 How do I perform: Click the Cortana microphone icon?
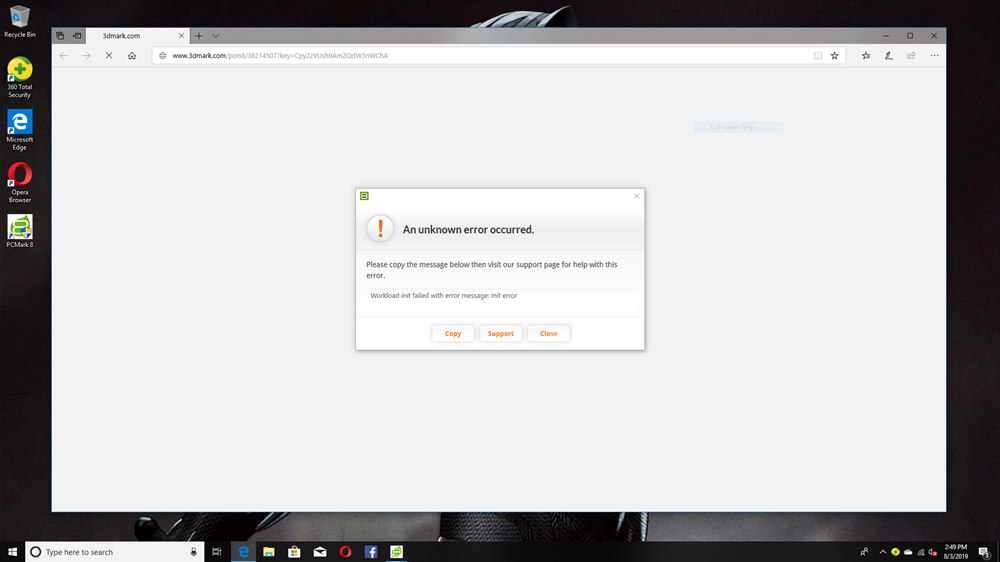coord(193,552)
